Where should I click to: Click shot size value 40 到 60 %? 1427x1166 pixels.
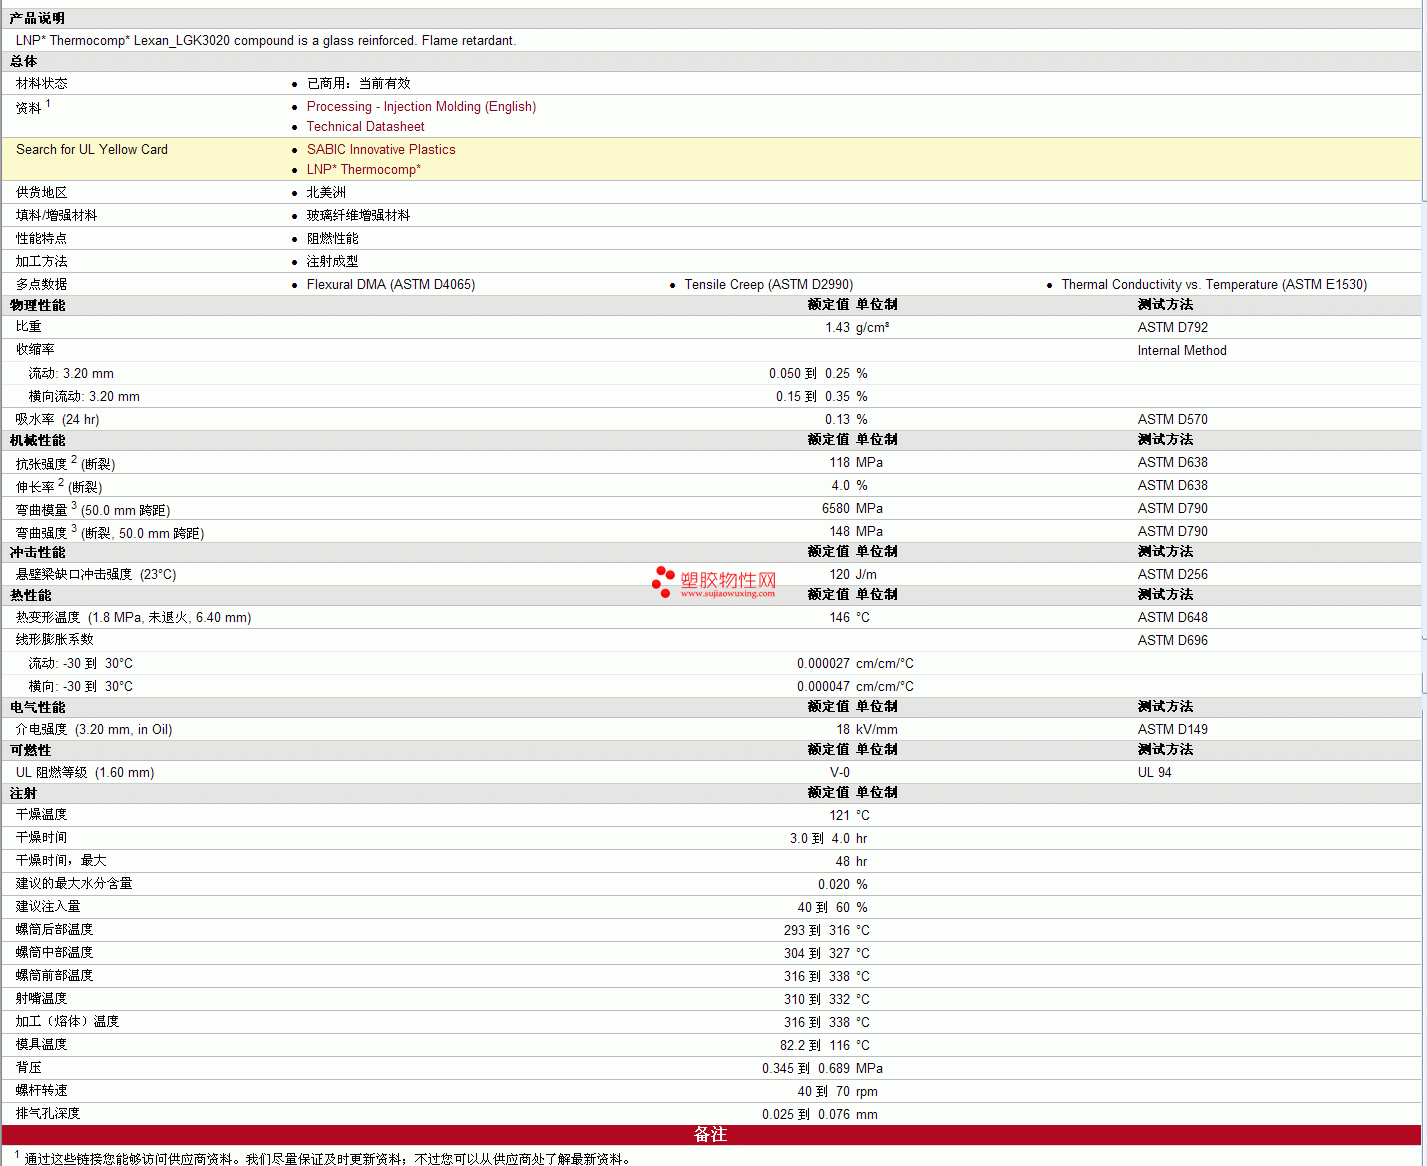click(x=832, y=908)
